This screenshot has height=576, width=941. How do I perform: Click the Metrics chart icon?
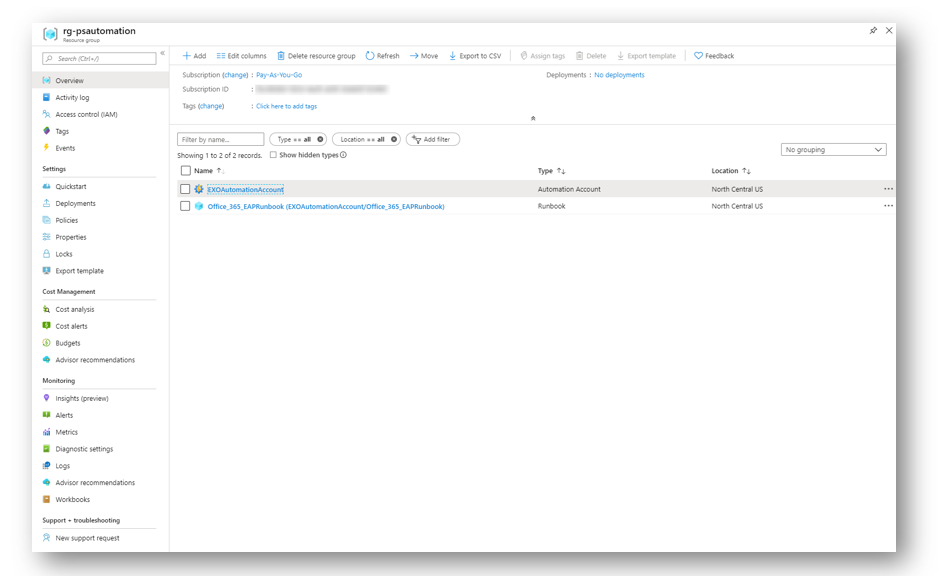click(46, 432)
